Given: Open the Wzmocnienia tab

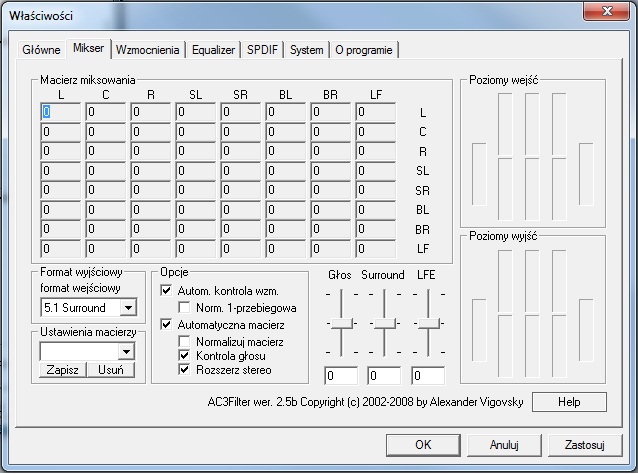Looking at the screenshot, I should point(147,50).
